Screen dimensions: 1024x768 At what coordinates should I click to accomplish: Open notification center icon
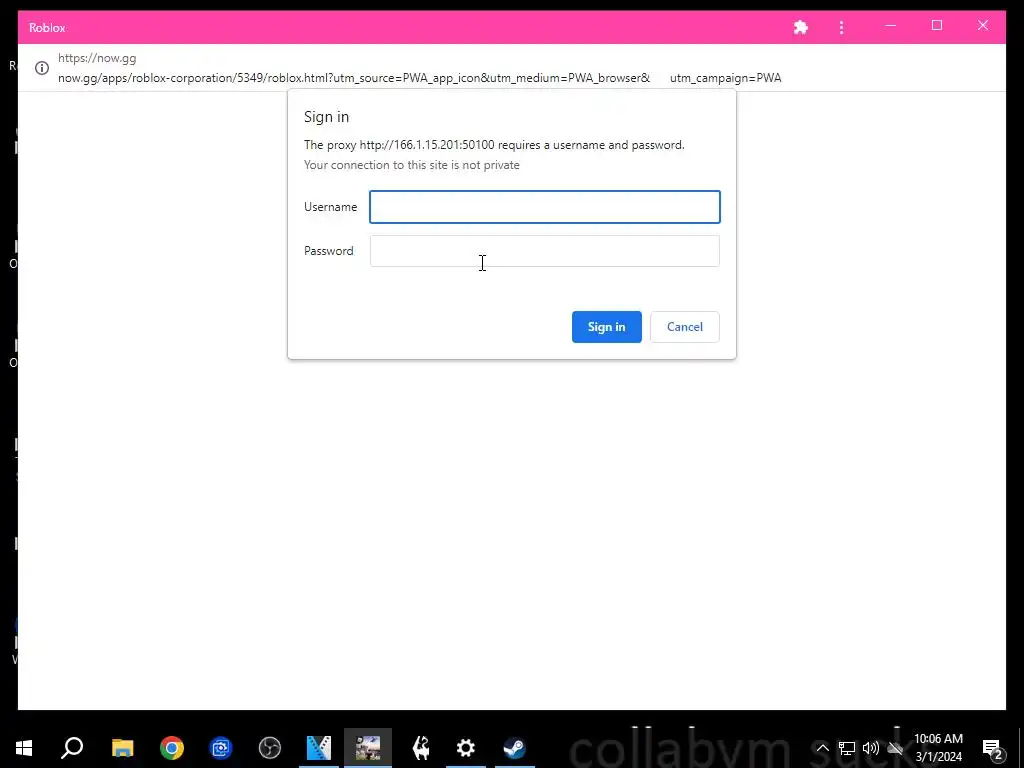point(993,748)
